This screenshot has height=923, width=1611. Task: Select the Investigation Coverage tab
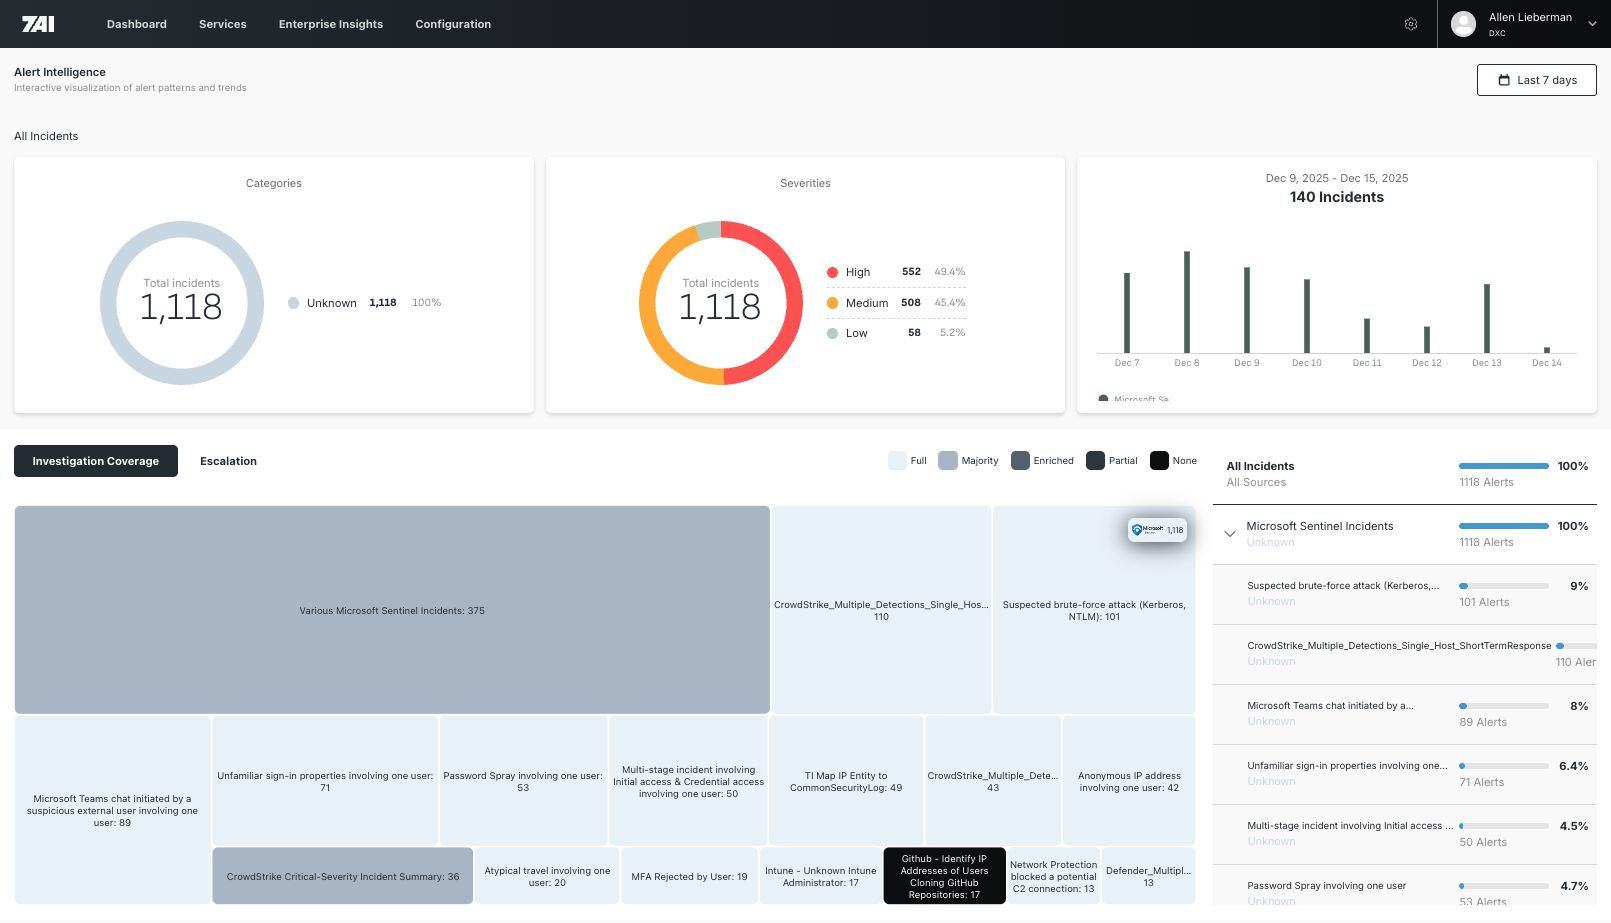click(96, 461)
